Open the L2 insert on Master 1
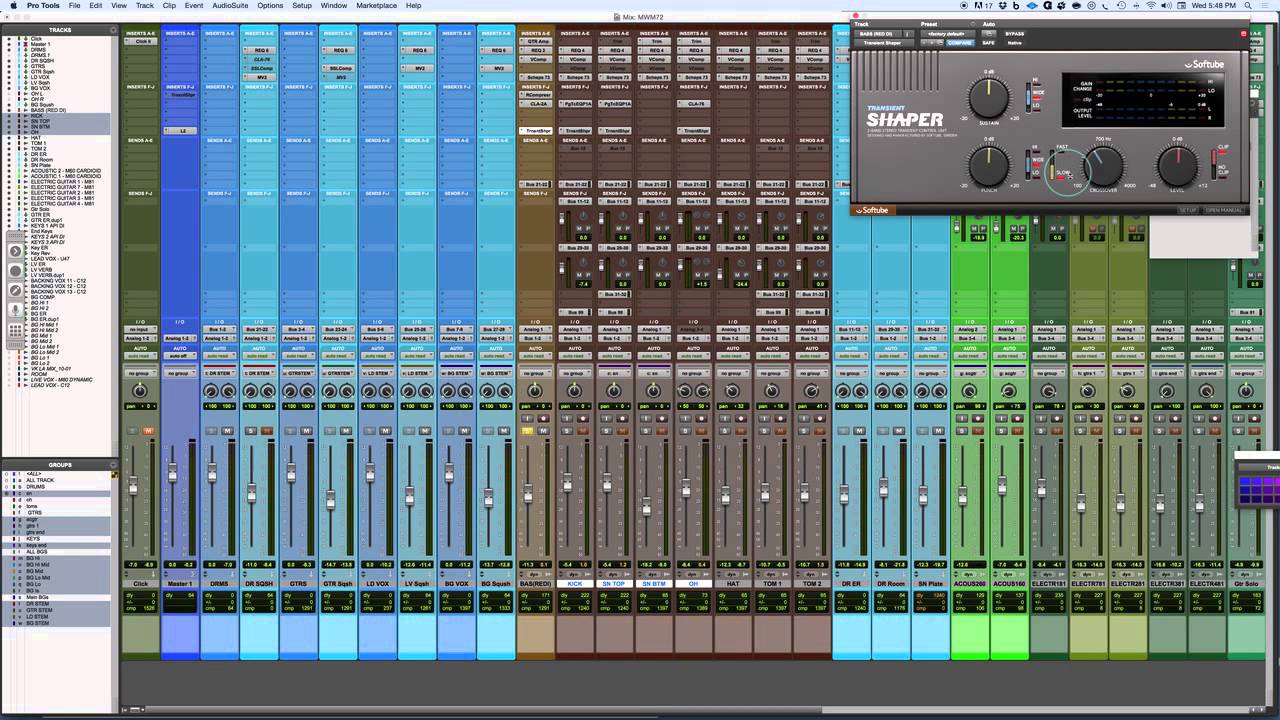The image size is (1280, 720). [x=183, y=131]
